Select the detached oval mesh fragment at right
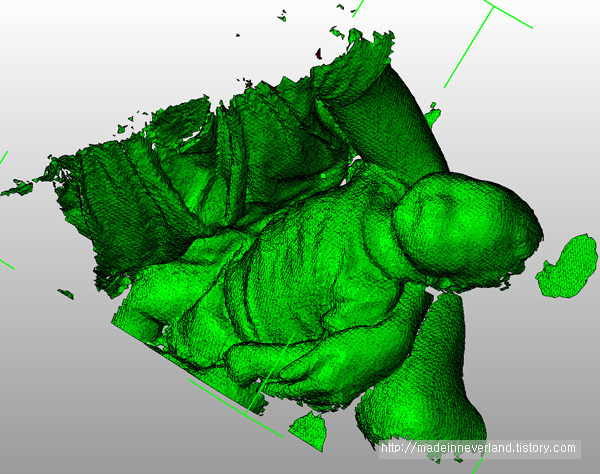The image size is (600, 474). (567, 266)
